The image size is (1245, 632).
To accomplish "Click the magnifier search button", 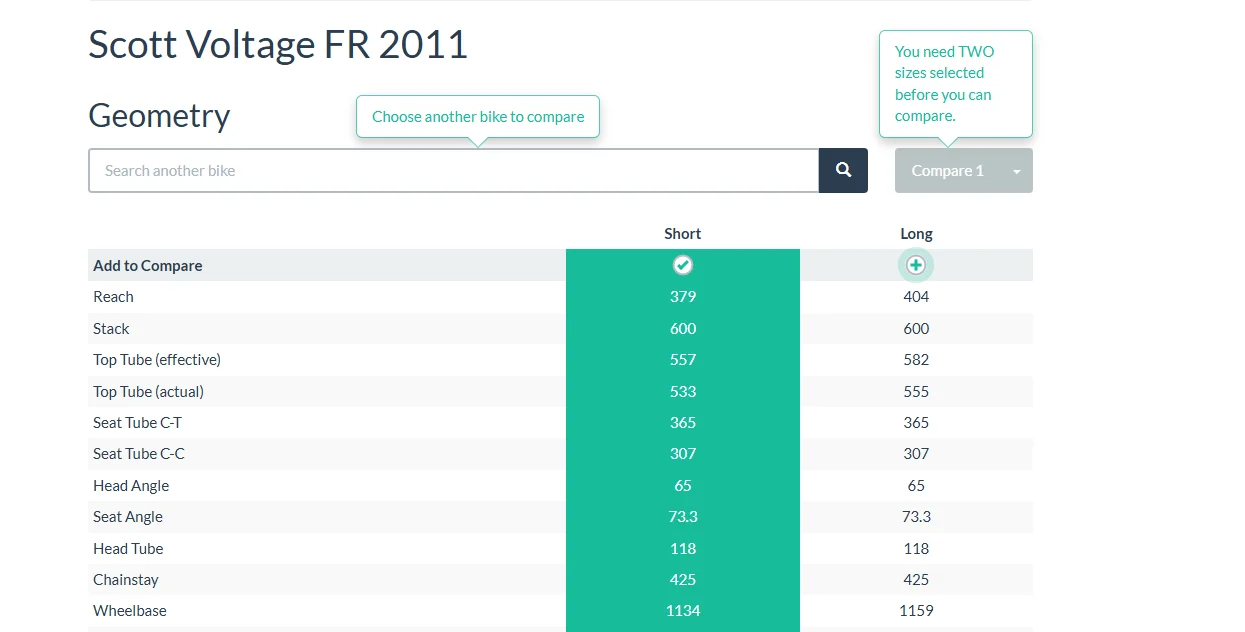I will (x=843, y=170).
